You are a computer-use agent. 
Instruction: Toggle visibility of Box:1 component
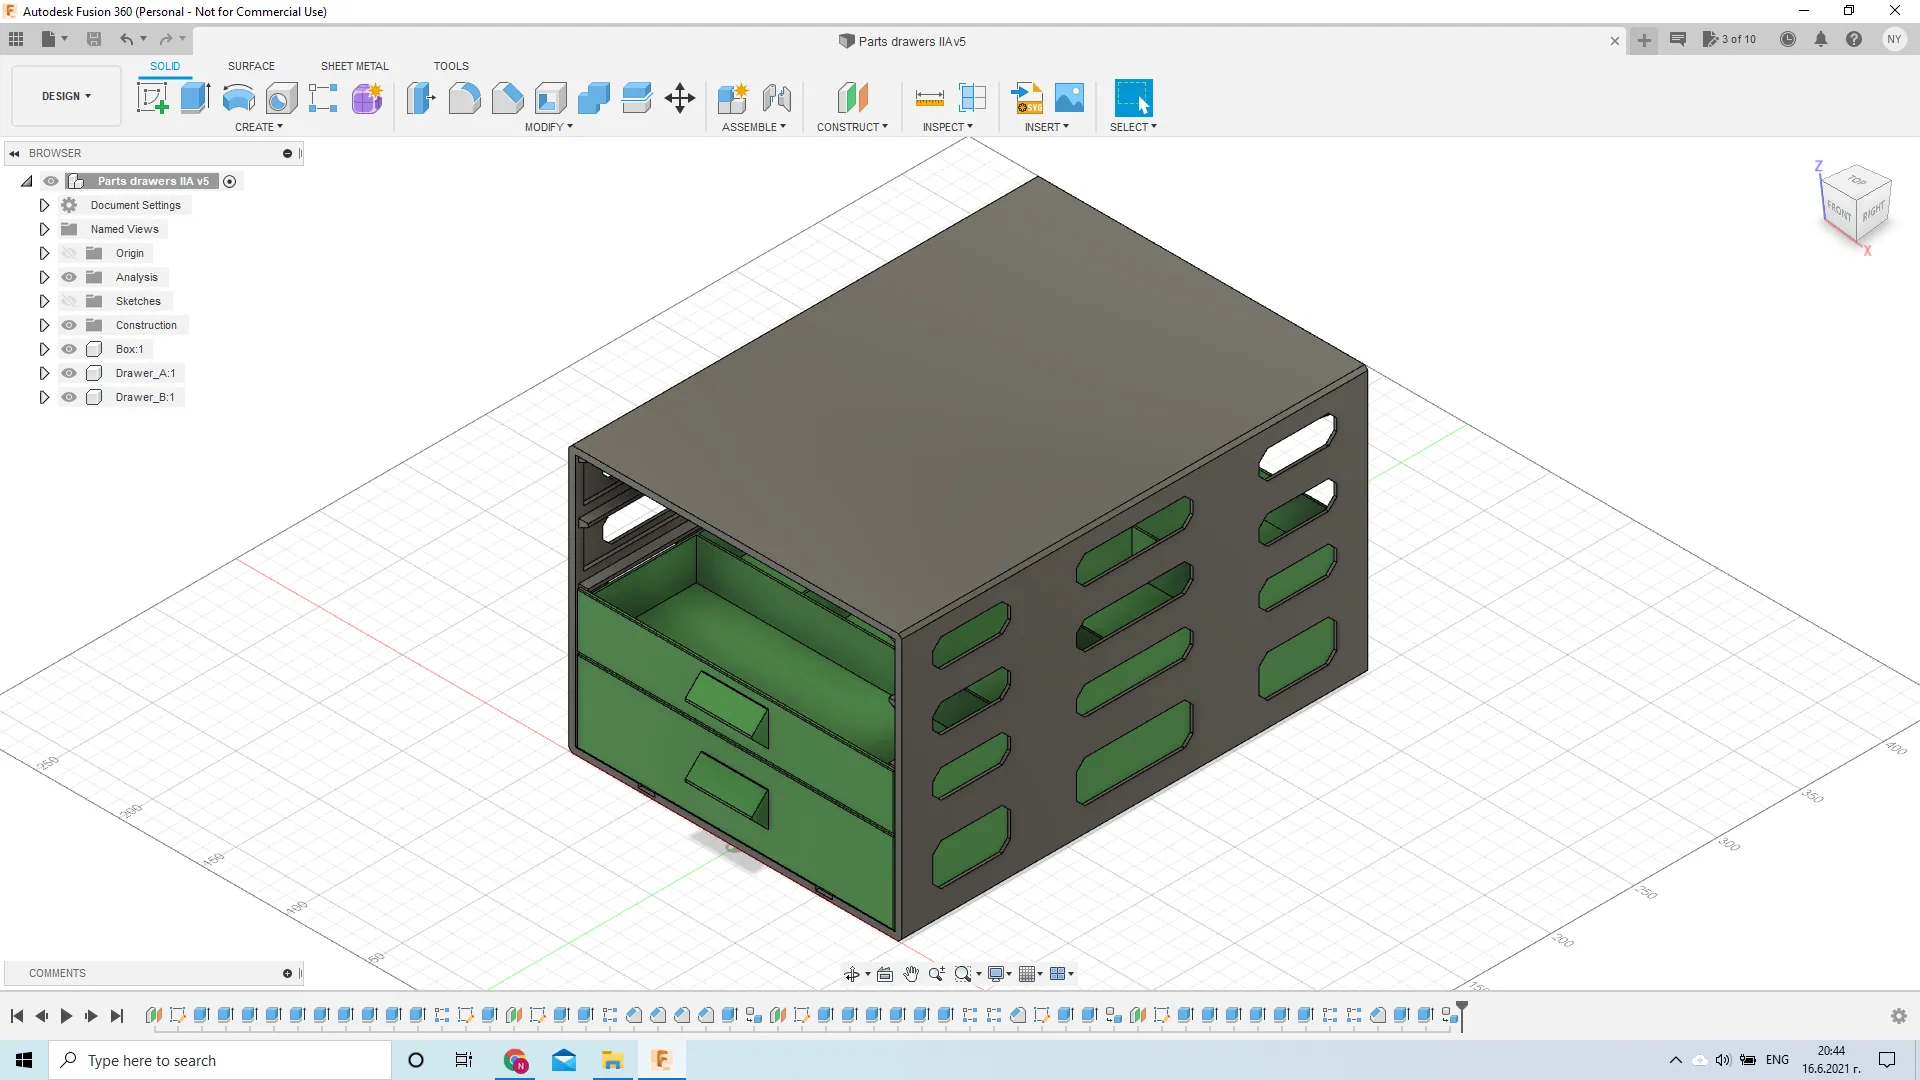(x=69, y=349)
